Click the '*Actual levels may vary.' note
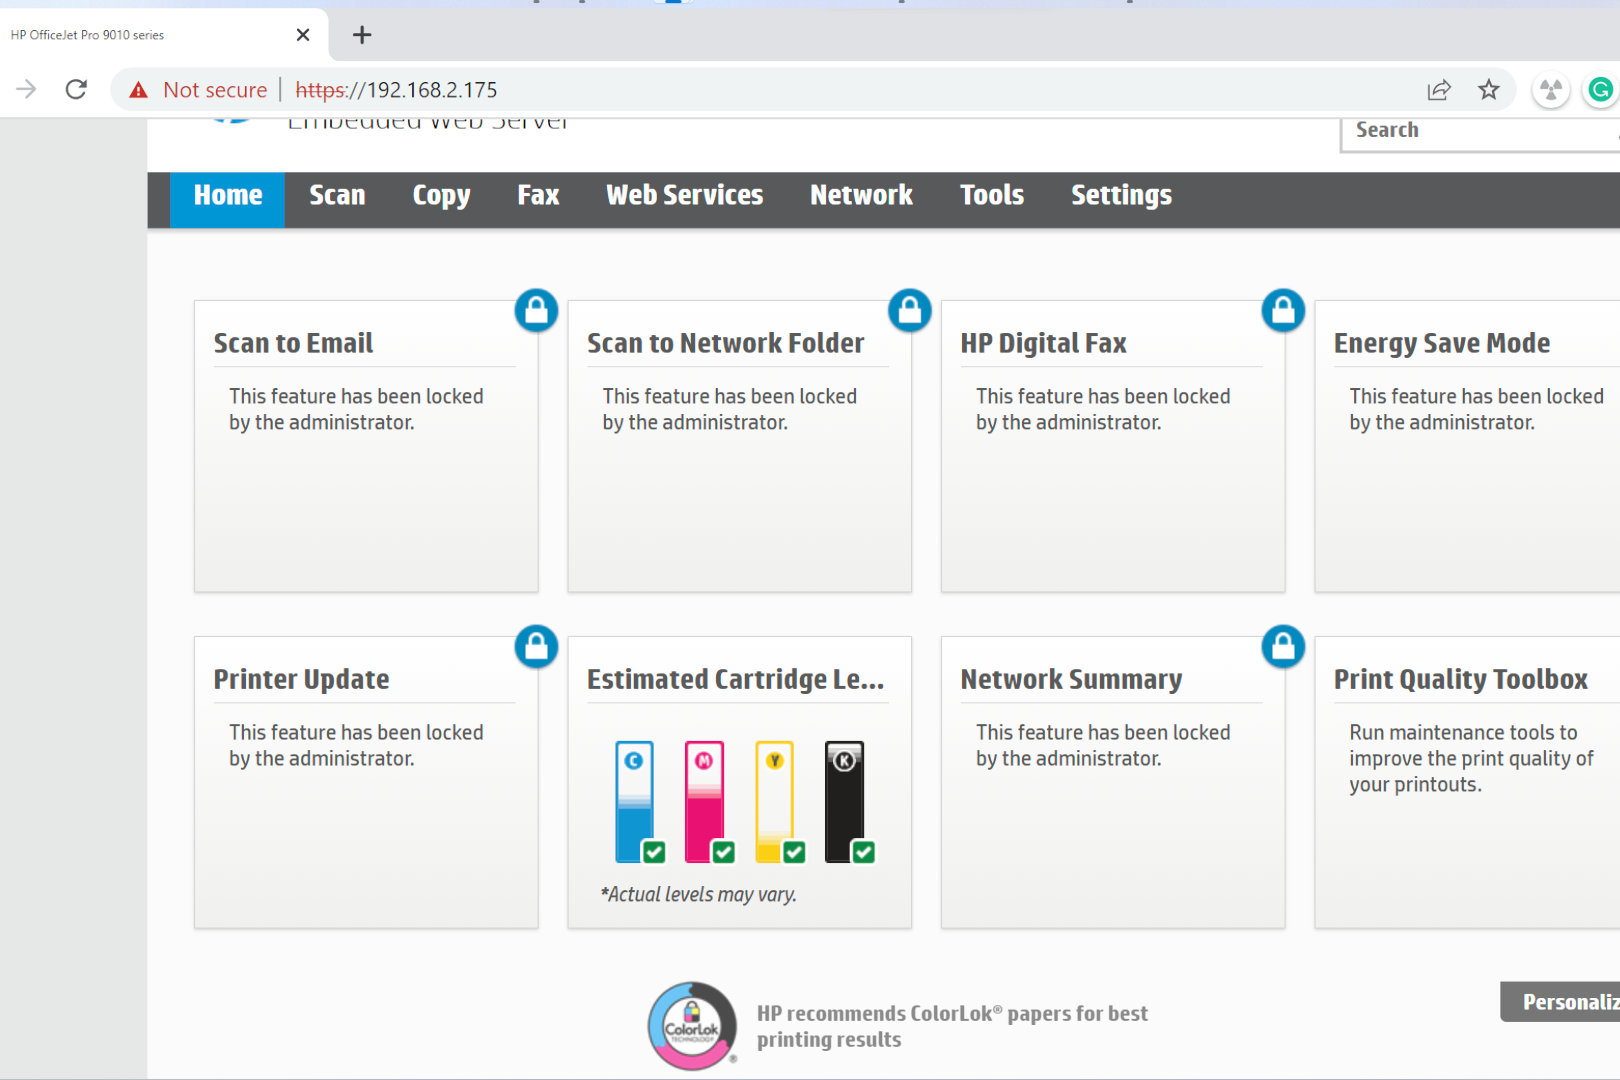Screen dimensions: 1620x1080 tap(698, 895)
